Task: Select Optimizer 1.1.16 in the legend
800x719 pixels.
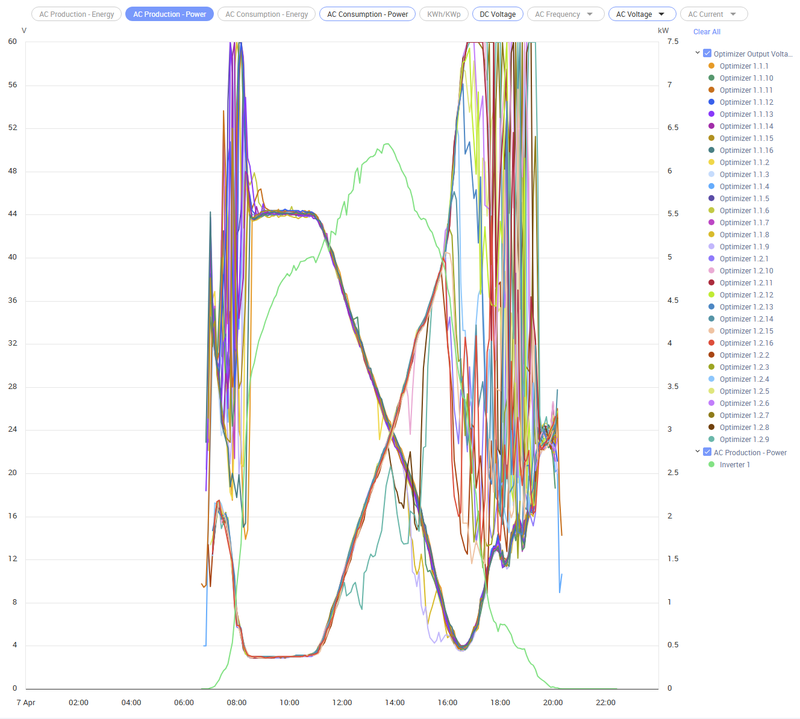Action: point(746,150)
